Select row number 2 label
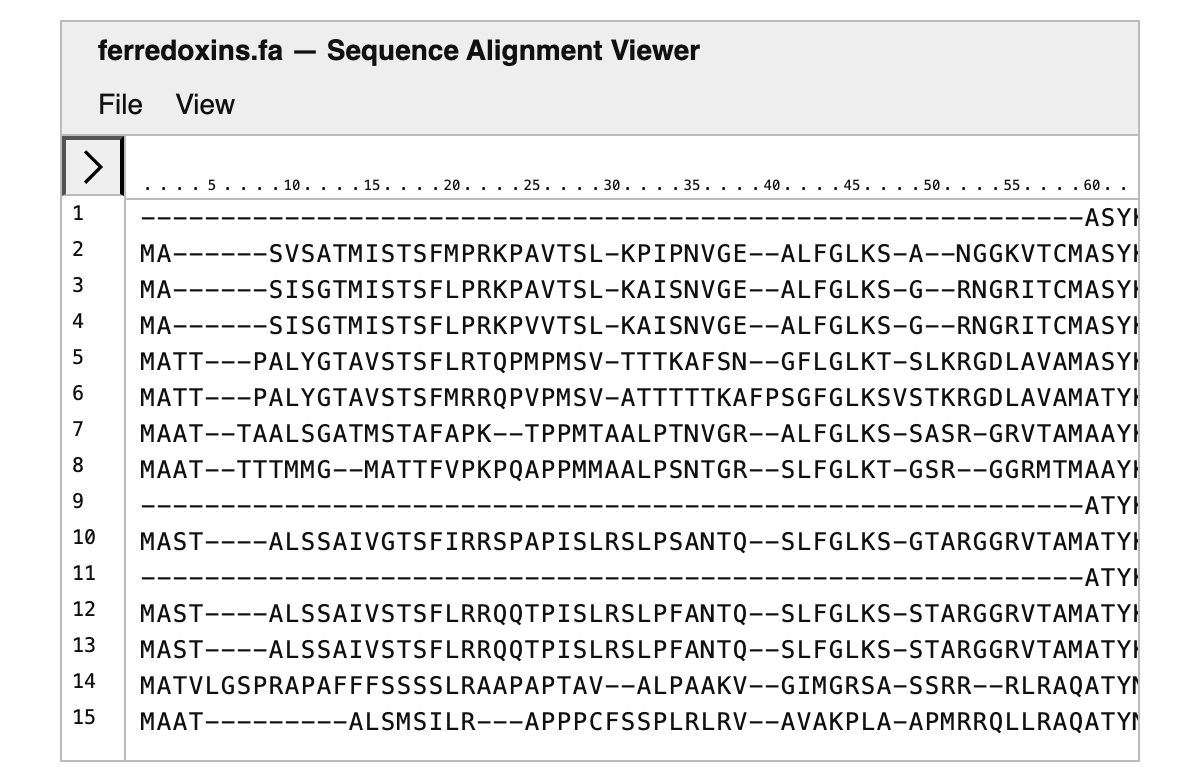 pos(78,249)
